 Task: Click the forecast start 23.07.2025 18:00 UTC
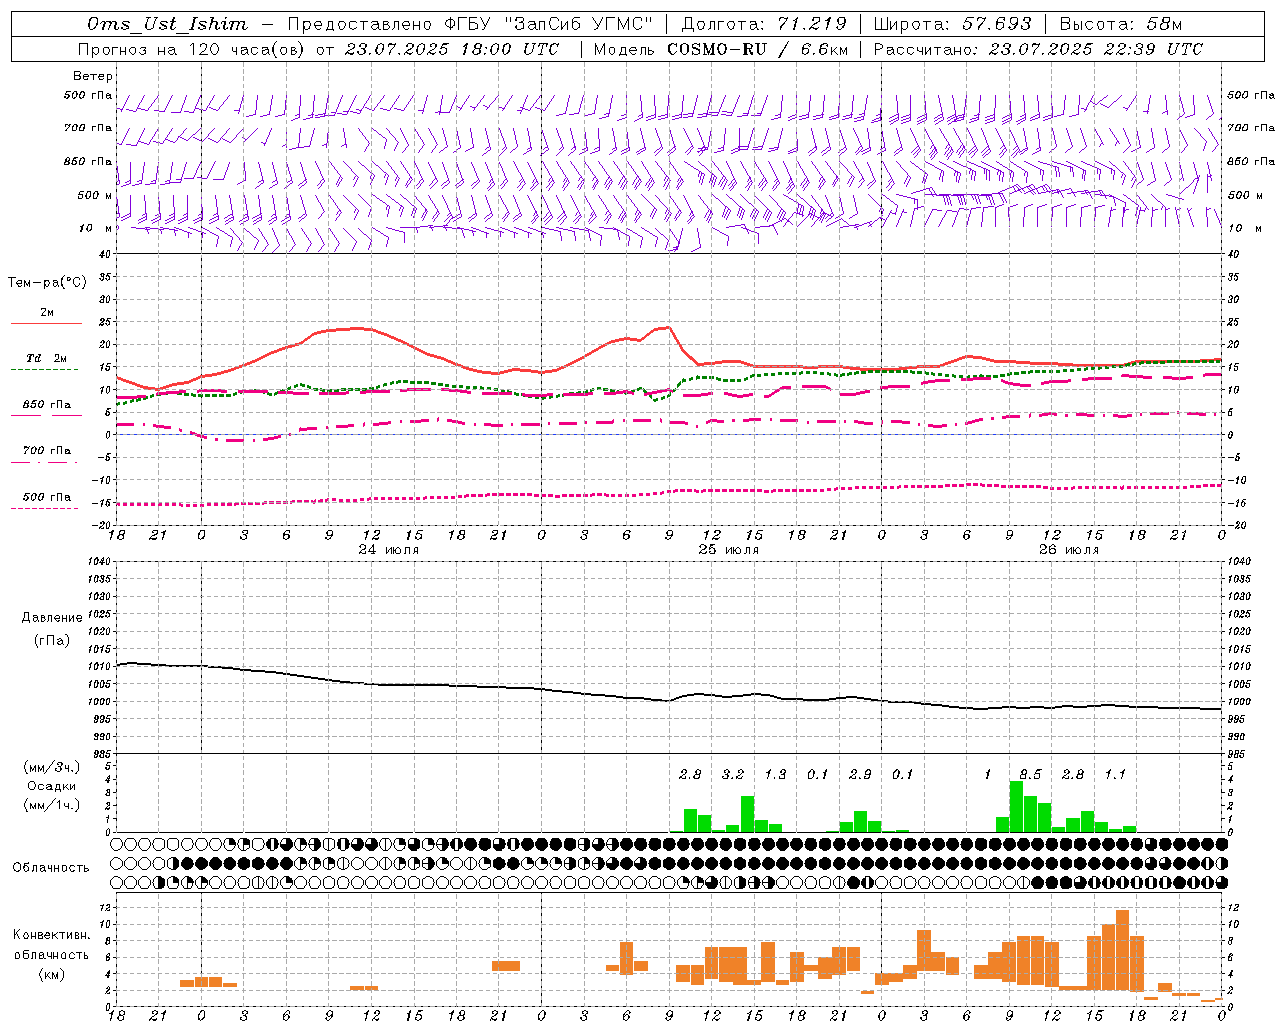(x=452, y=49)
